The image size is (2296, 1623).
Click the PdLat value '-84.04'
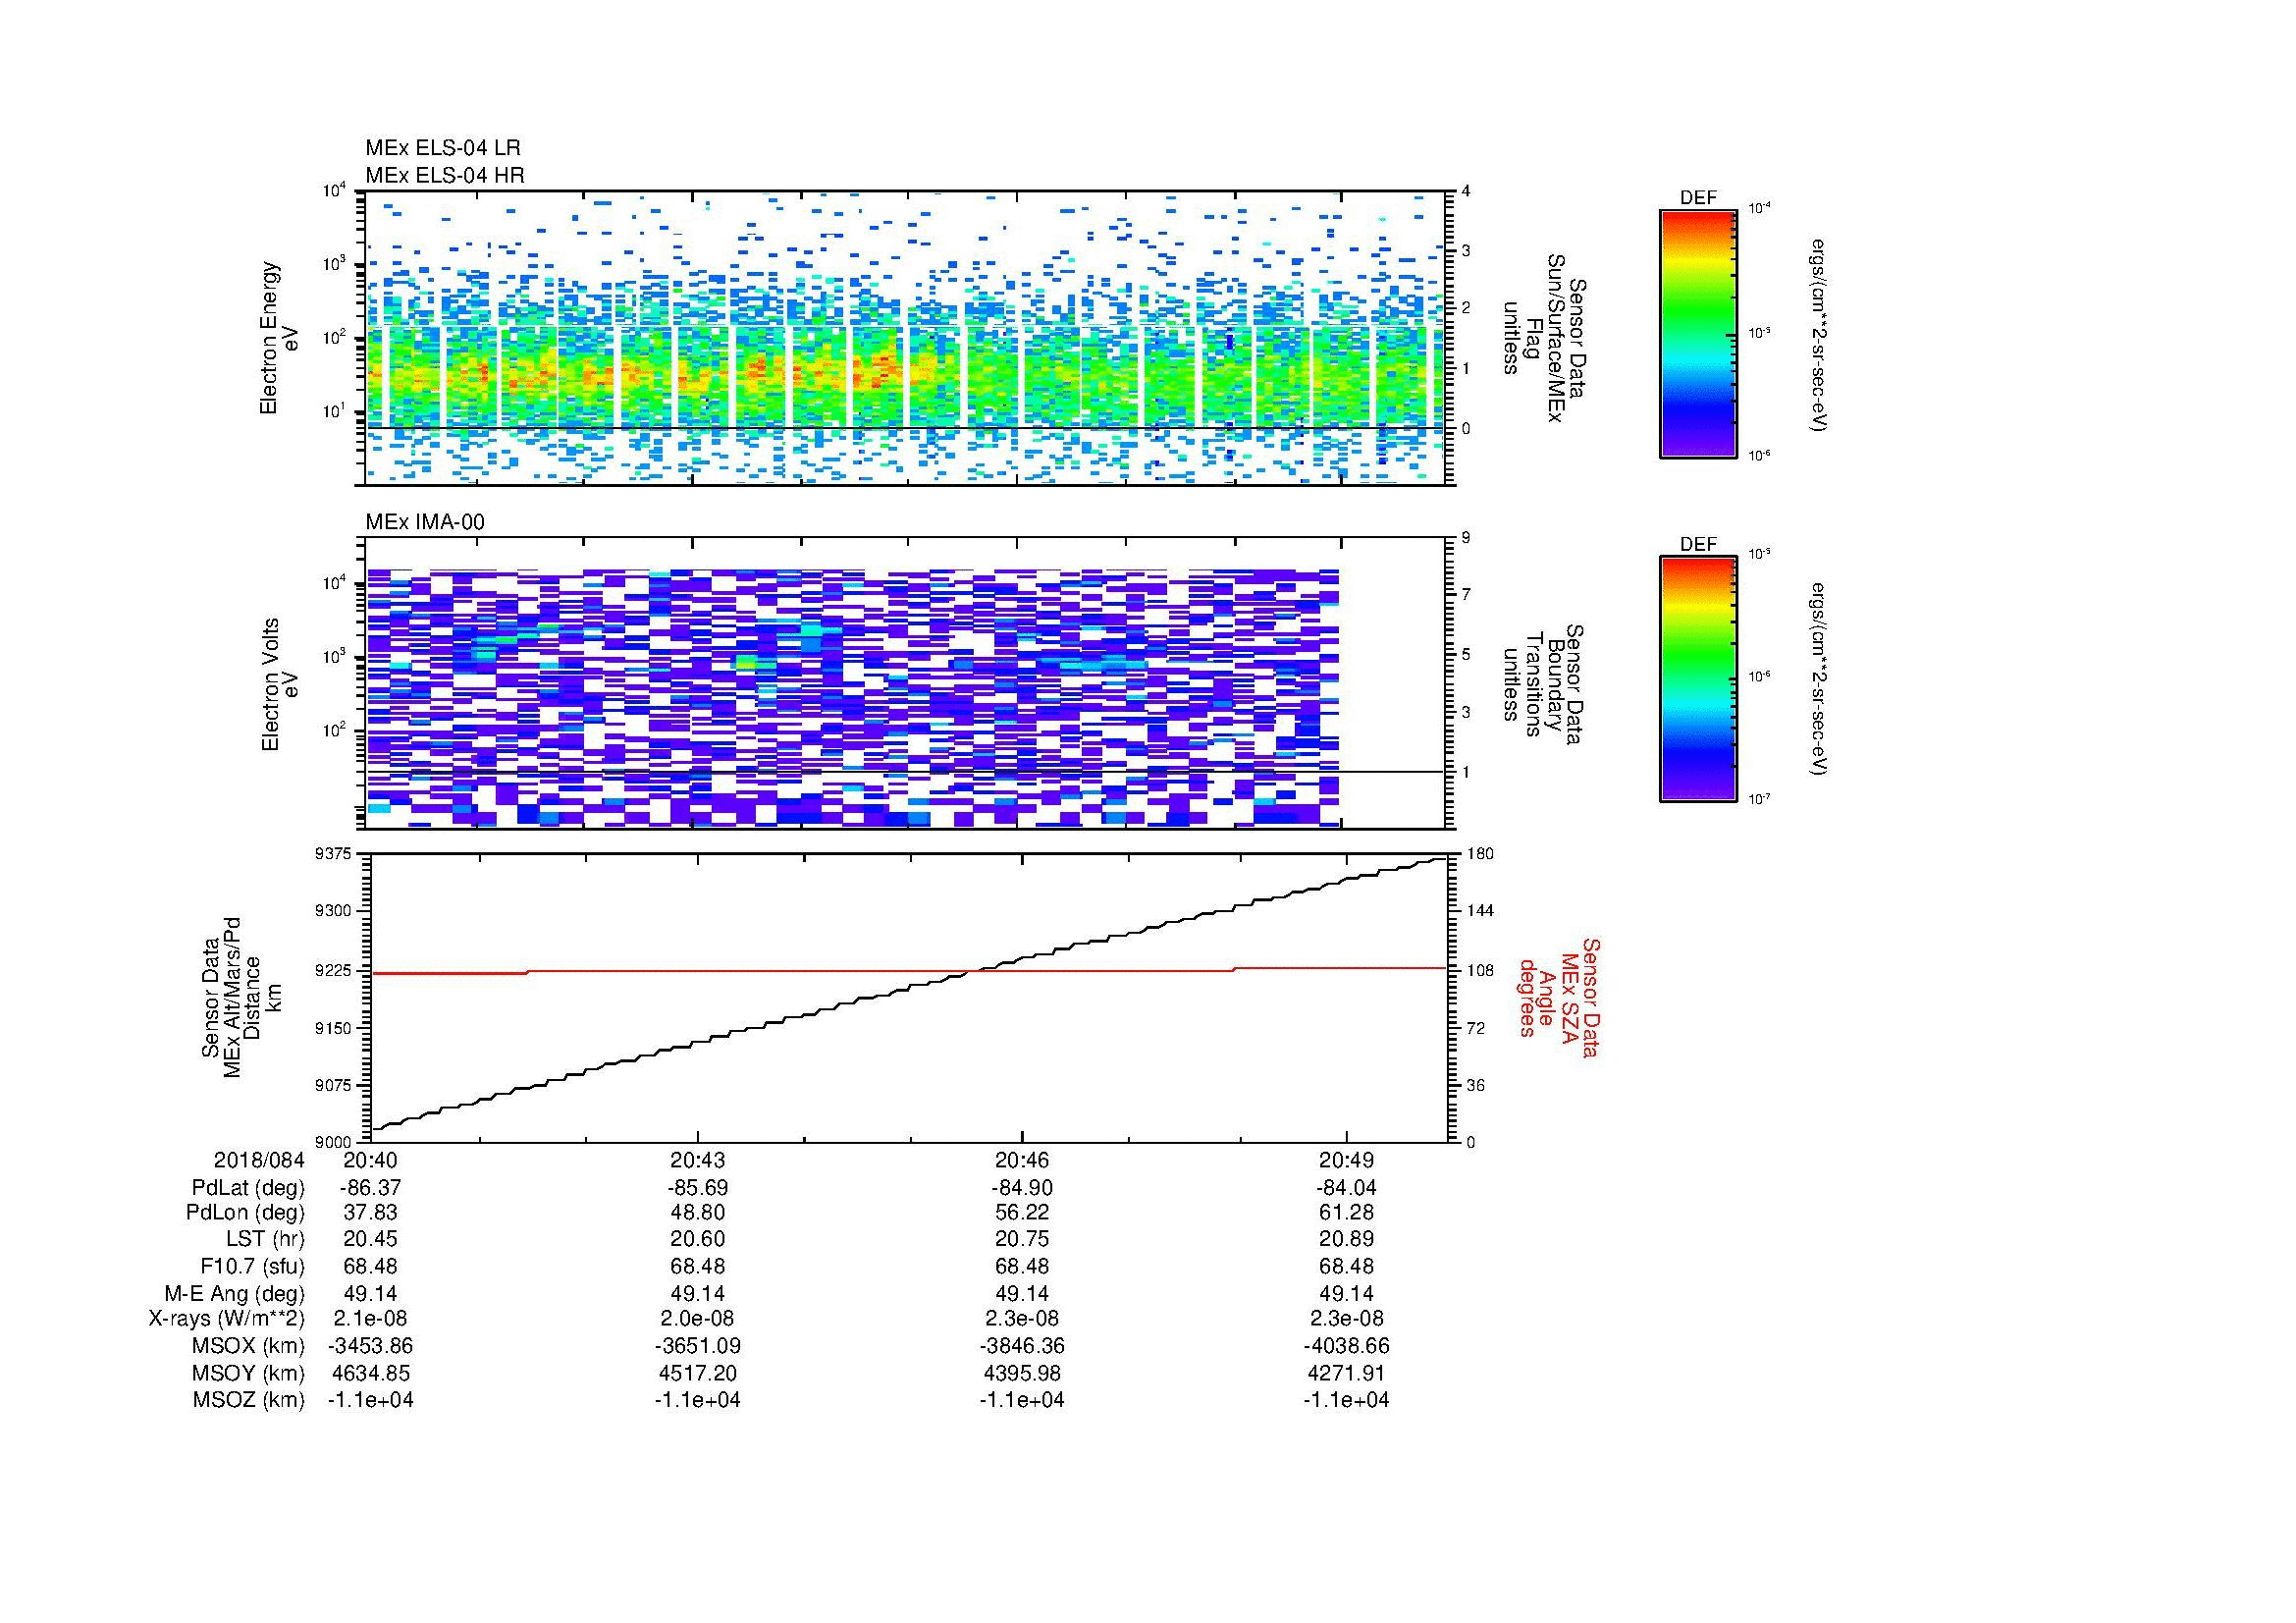point(1347,1188)
